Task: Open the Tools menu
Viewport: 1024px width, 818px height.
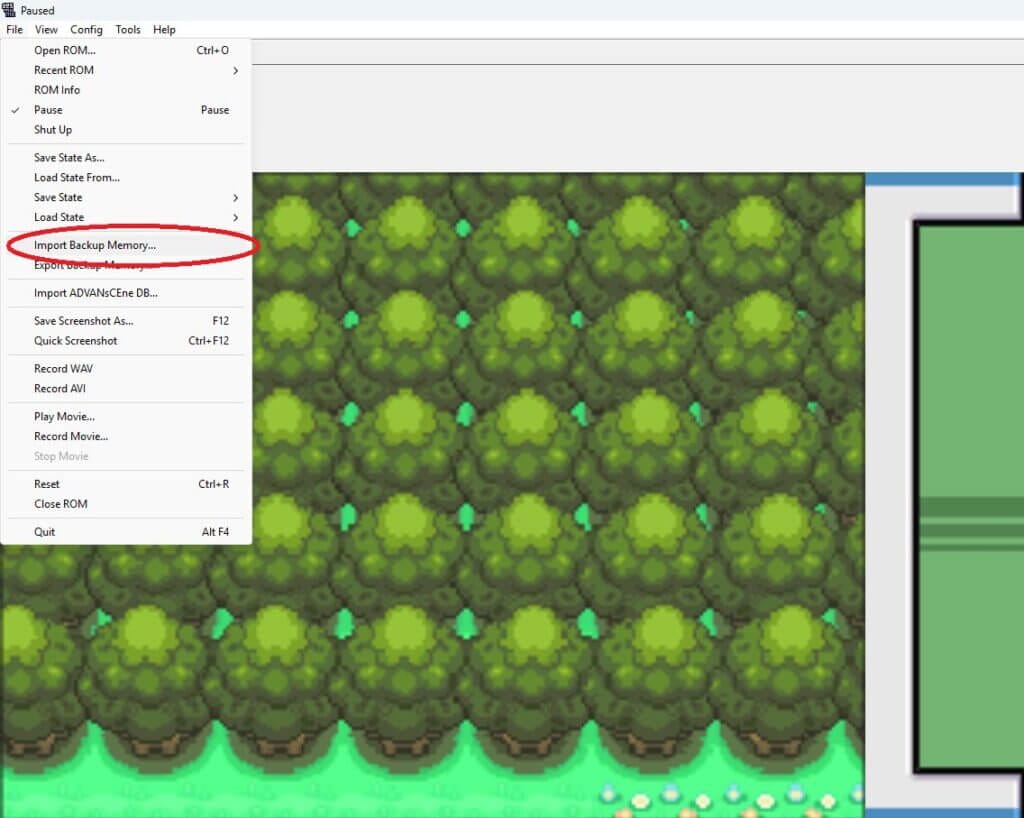Action: coord(127,29)
